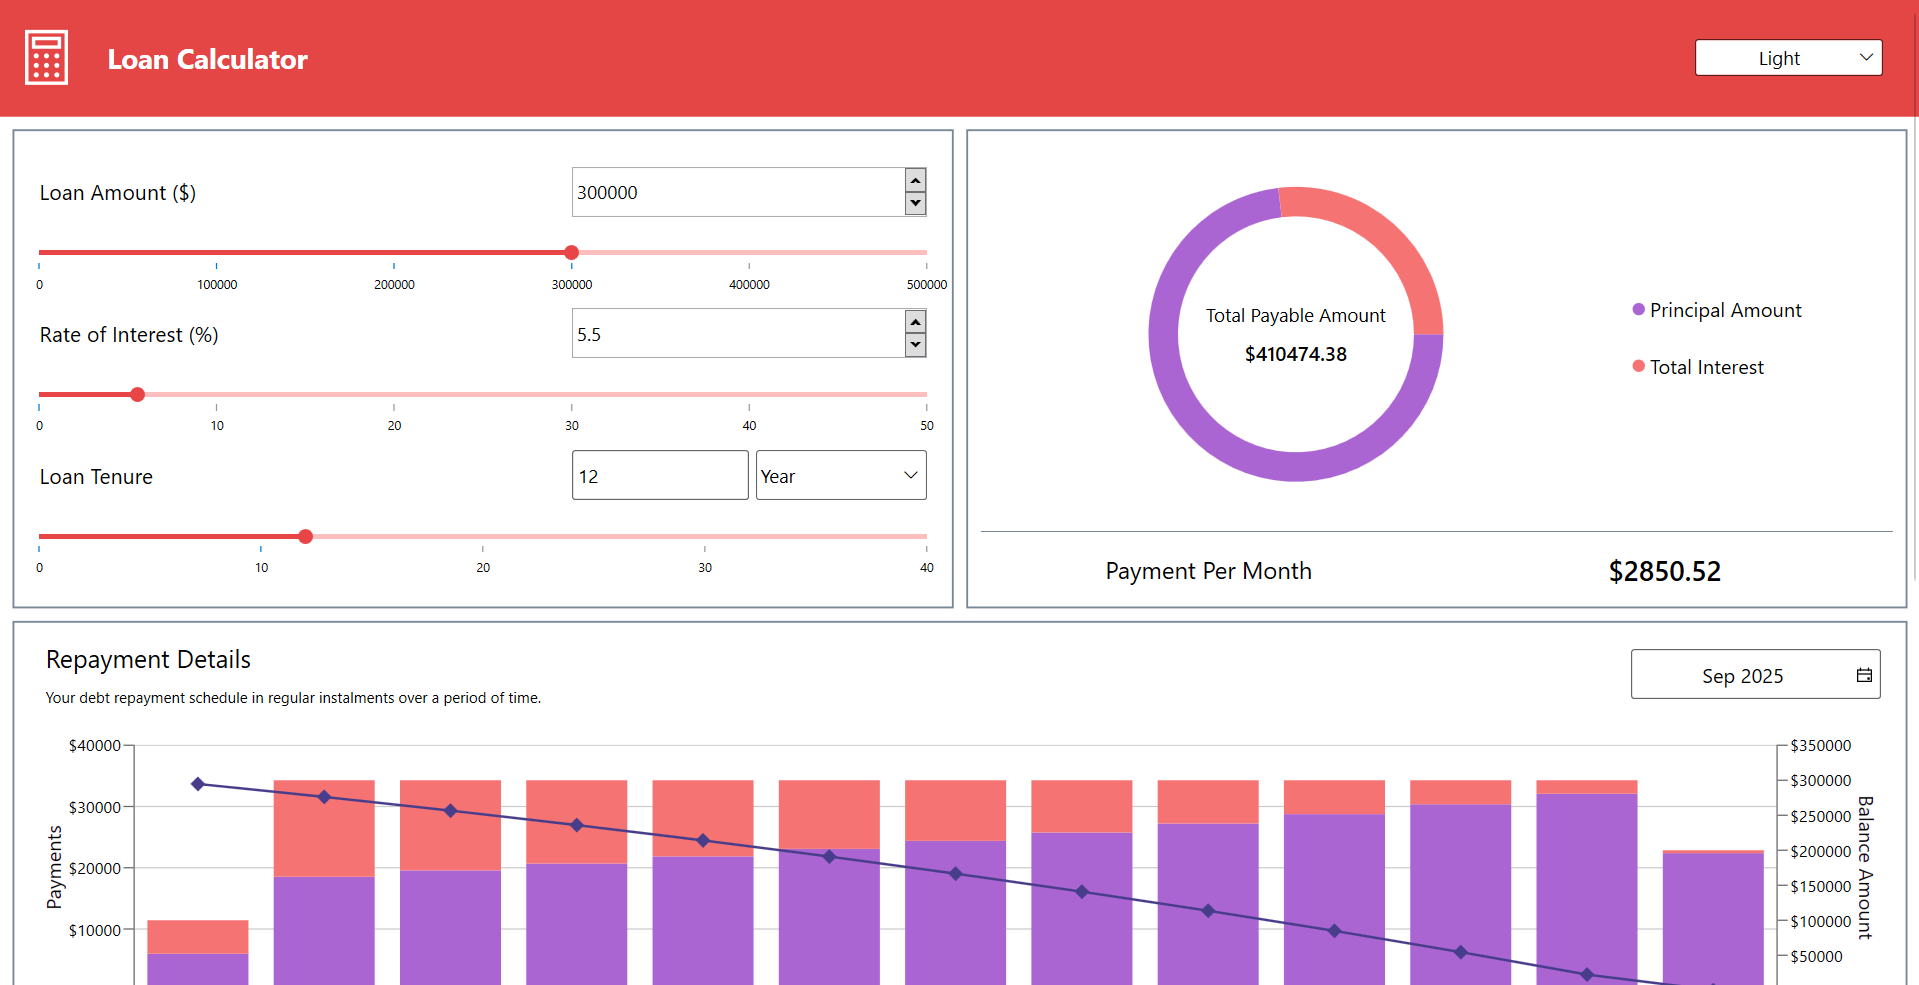Click the Loan Tenure slider handle
Screen dimensions: 1919x985
point(305,536)
